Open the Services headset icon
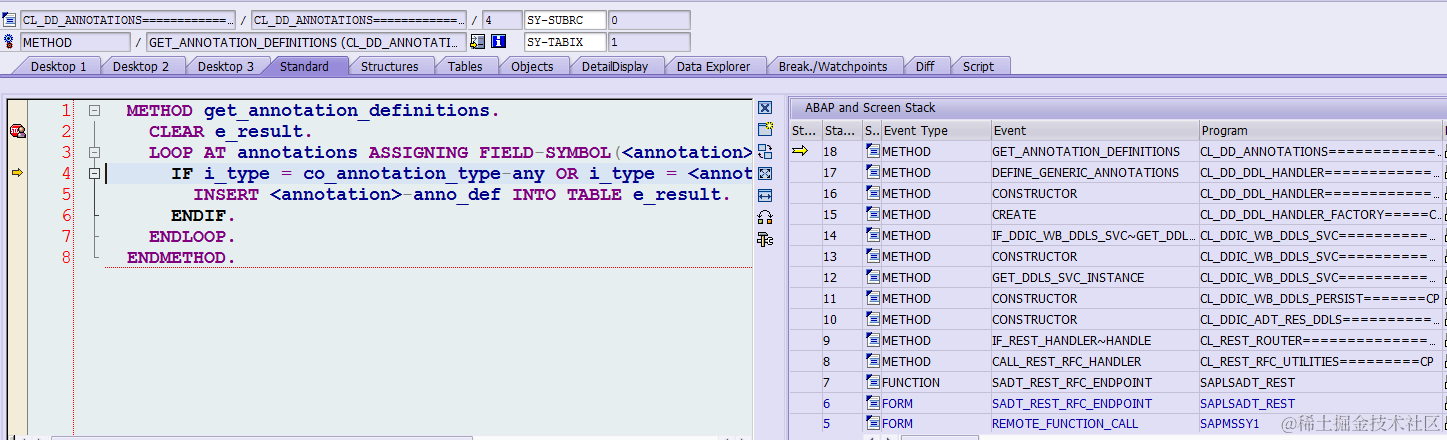The image size is (1447, 440). click(765, 218)
